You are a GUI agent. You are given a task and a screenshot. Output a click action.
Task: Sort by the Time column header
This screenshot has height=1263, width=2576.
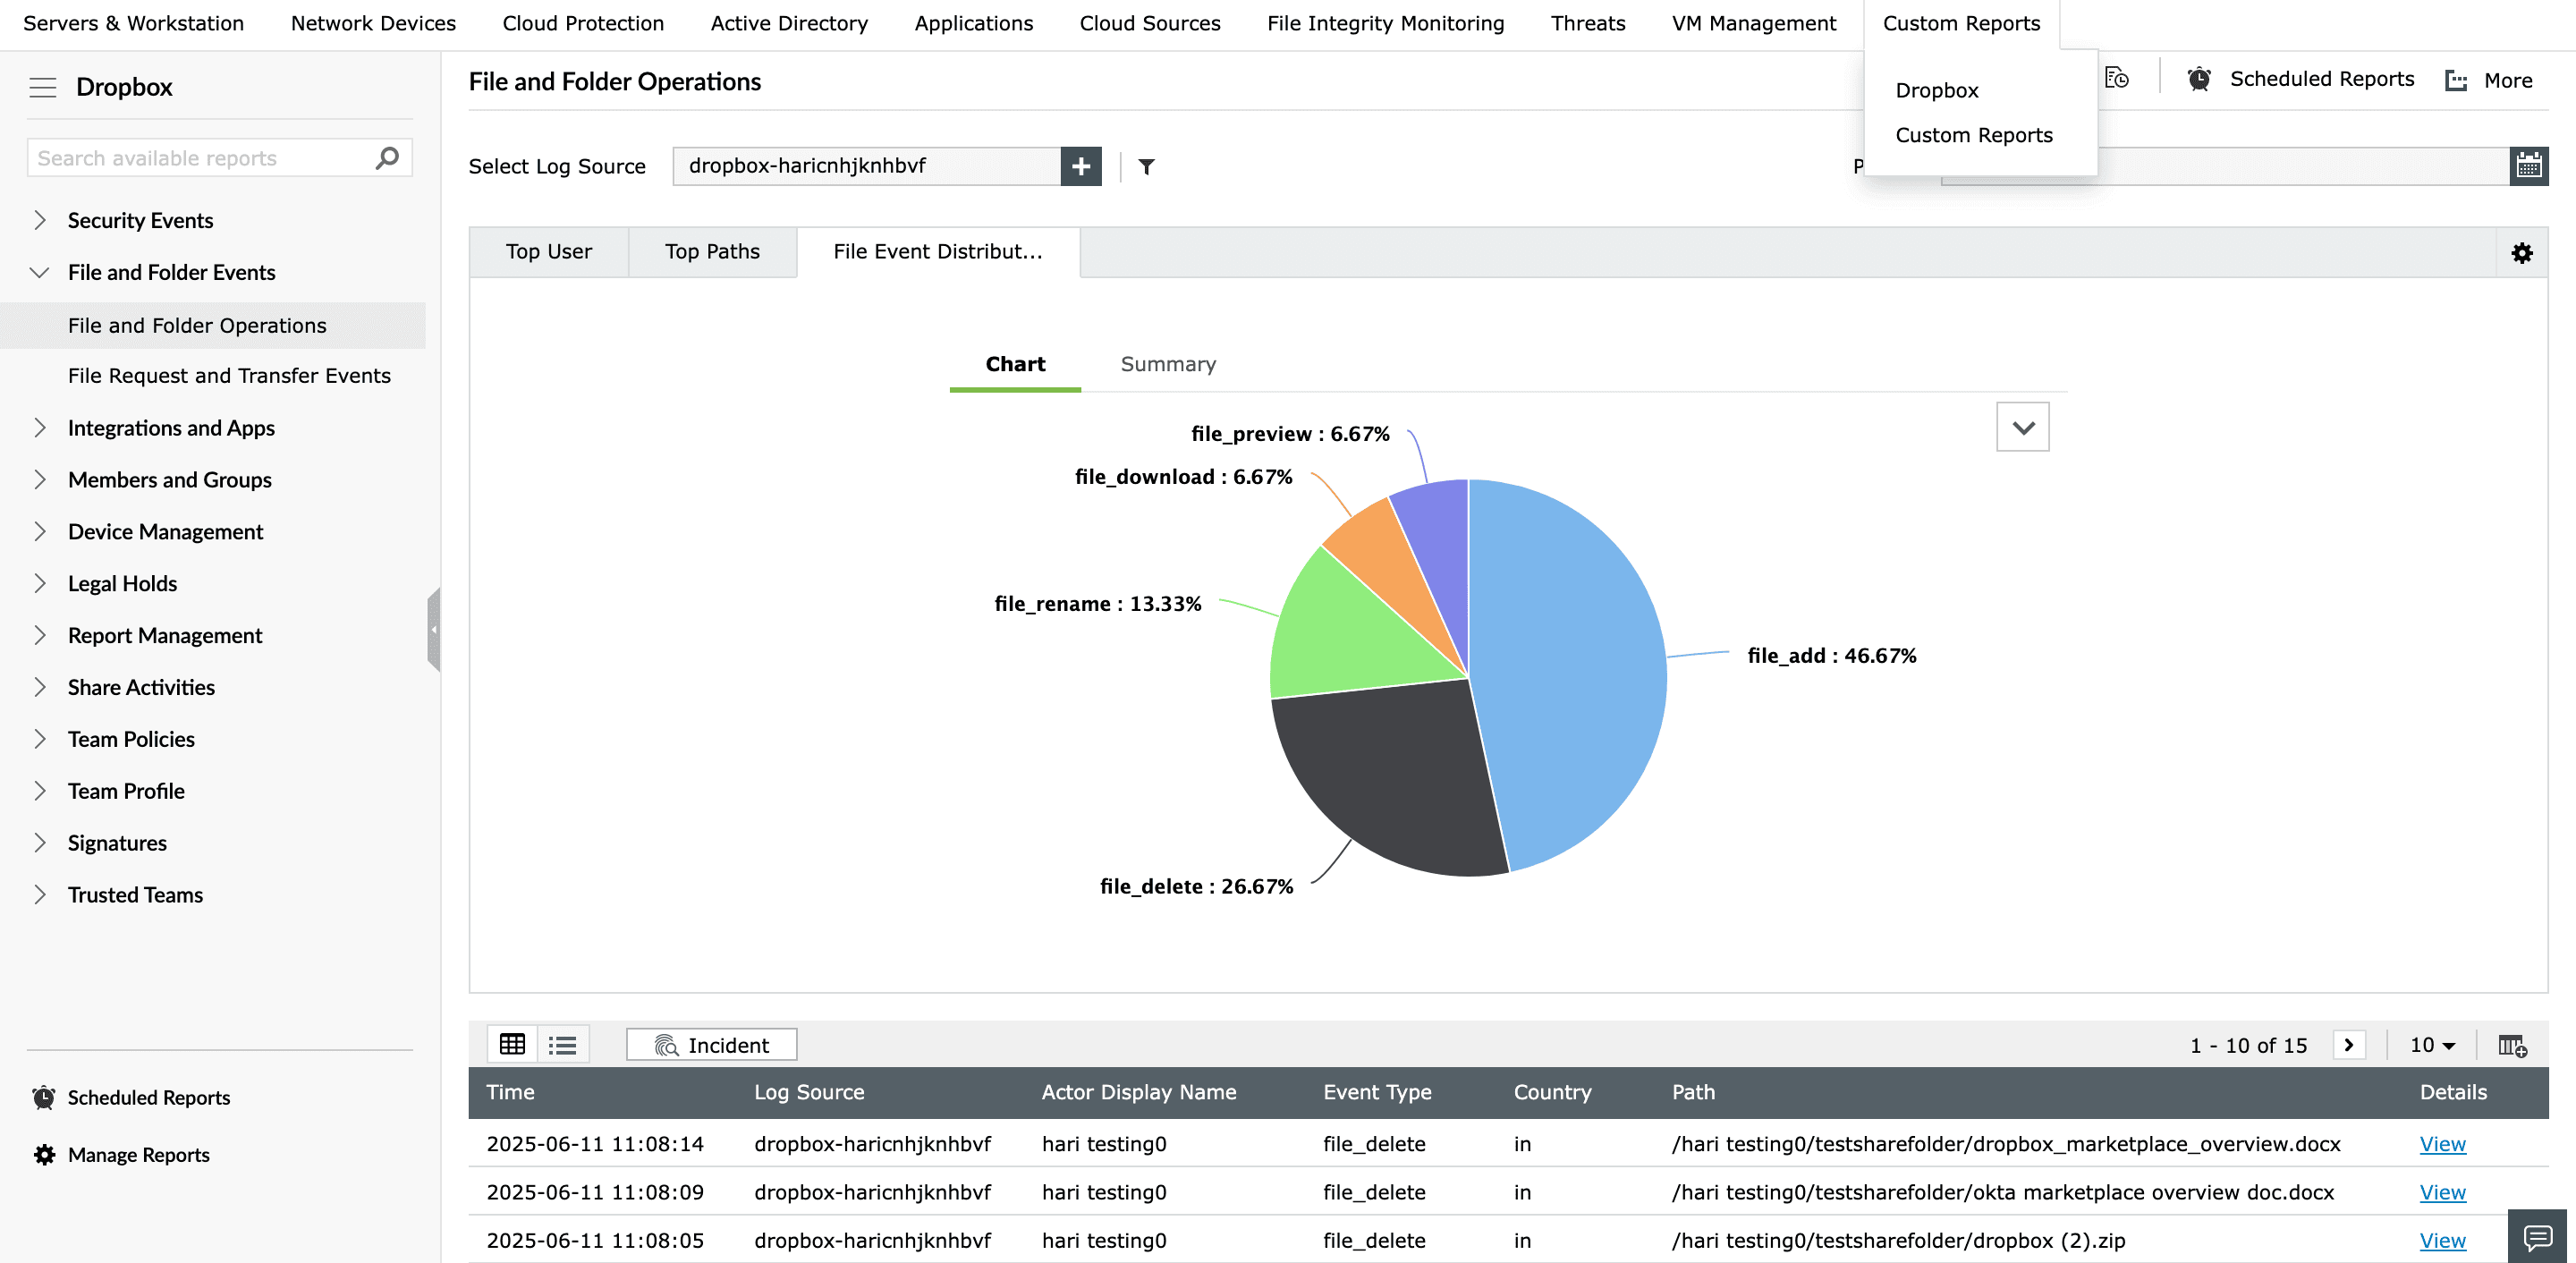(x=510, y=1092)
